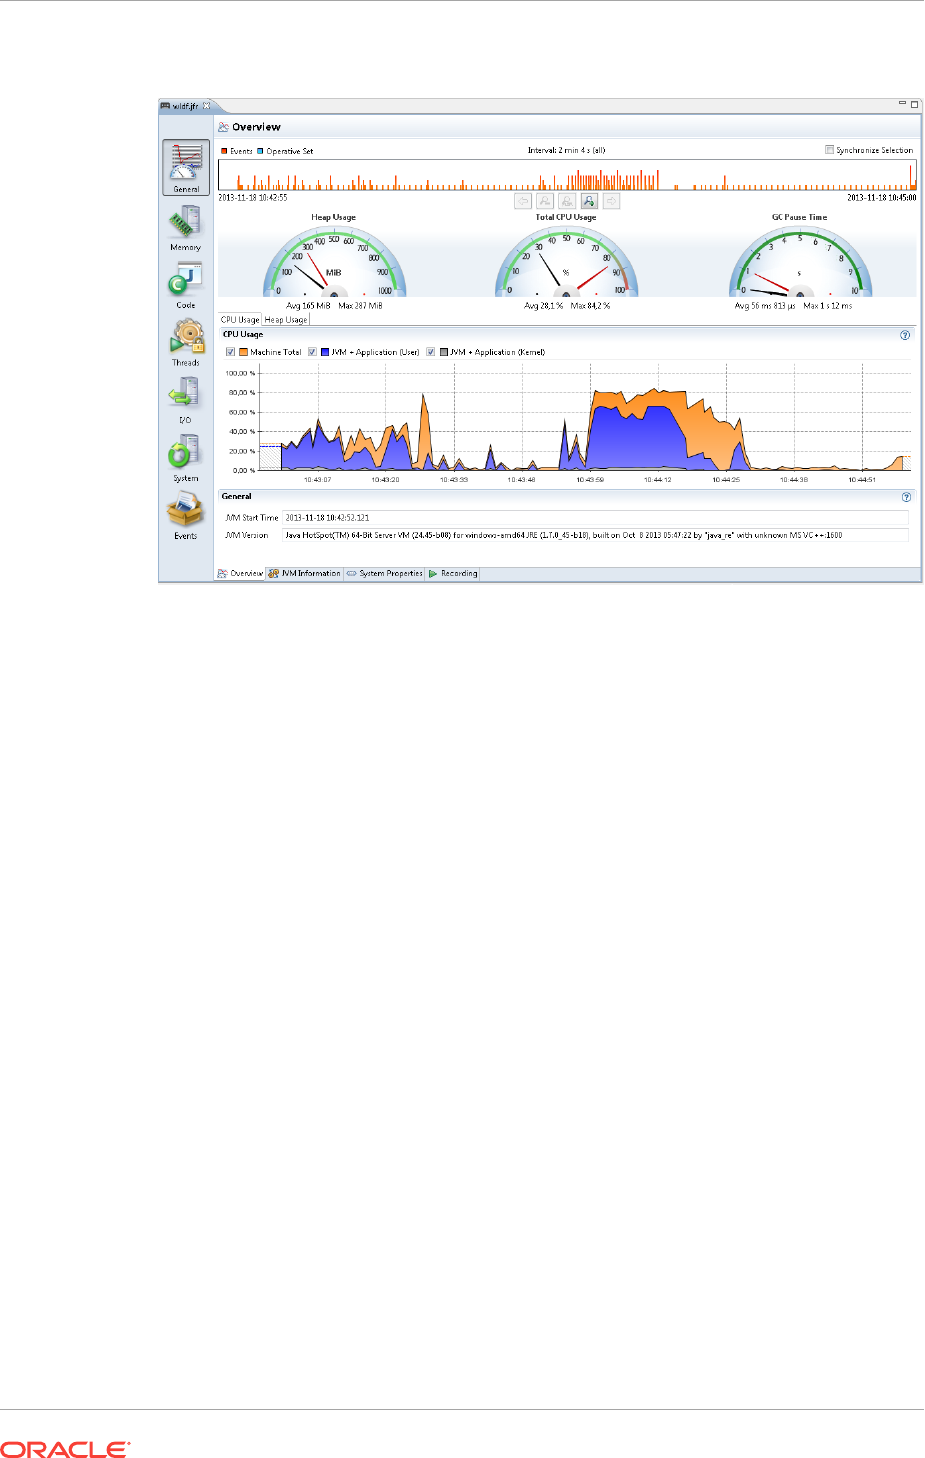The image size is (925, 1458).
Task: Enable Synchronize Selection checkbox
Action: (829, 150)
